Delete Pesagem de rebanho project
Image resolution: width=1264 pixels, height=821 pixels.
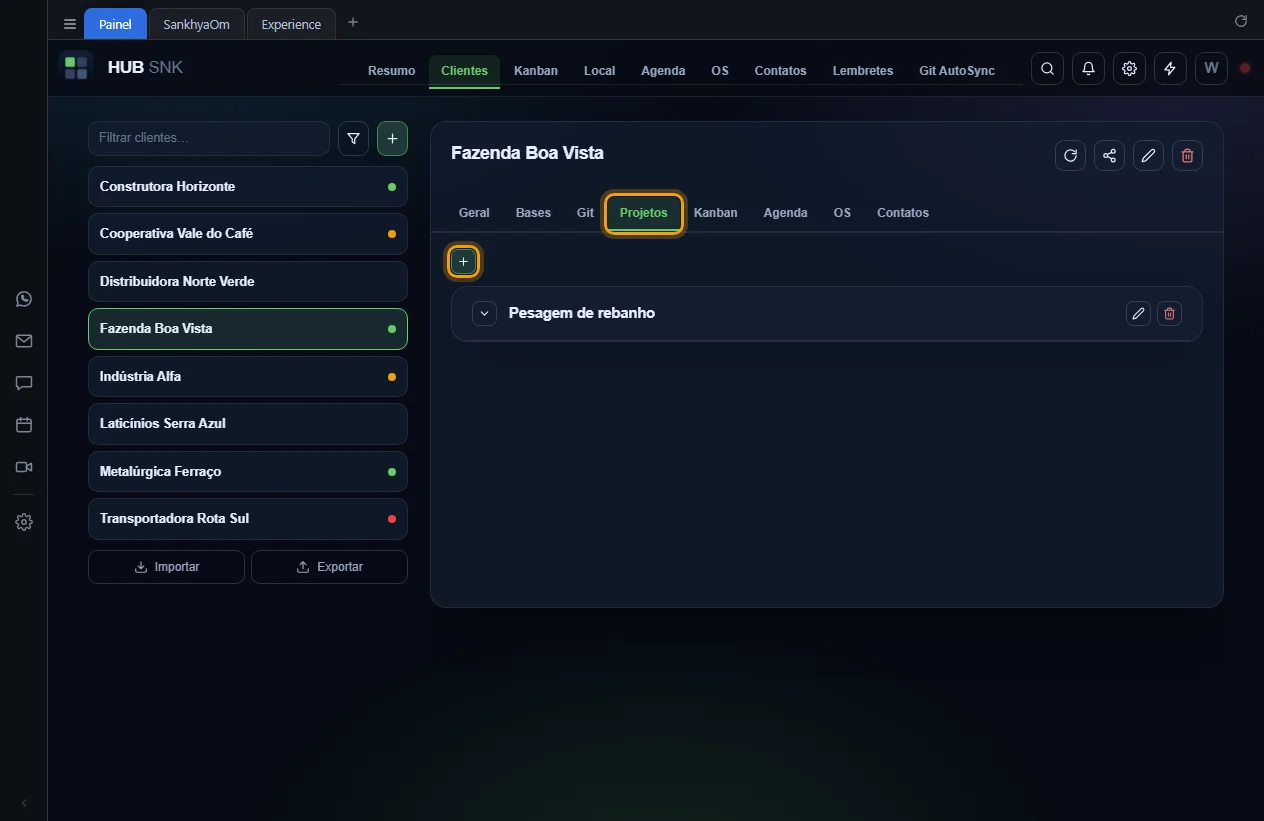click(1169, 314)
